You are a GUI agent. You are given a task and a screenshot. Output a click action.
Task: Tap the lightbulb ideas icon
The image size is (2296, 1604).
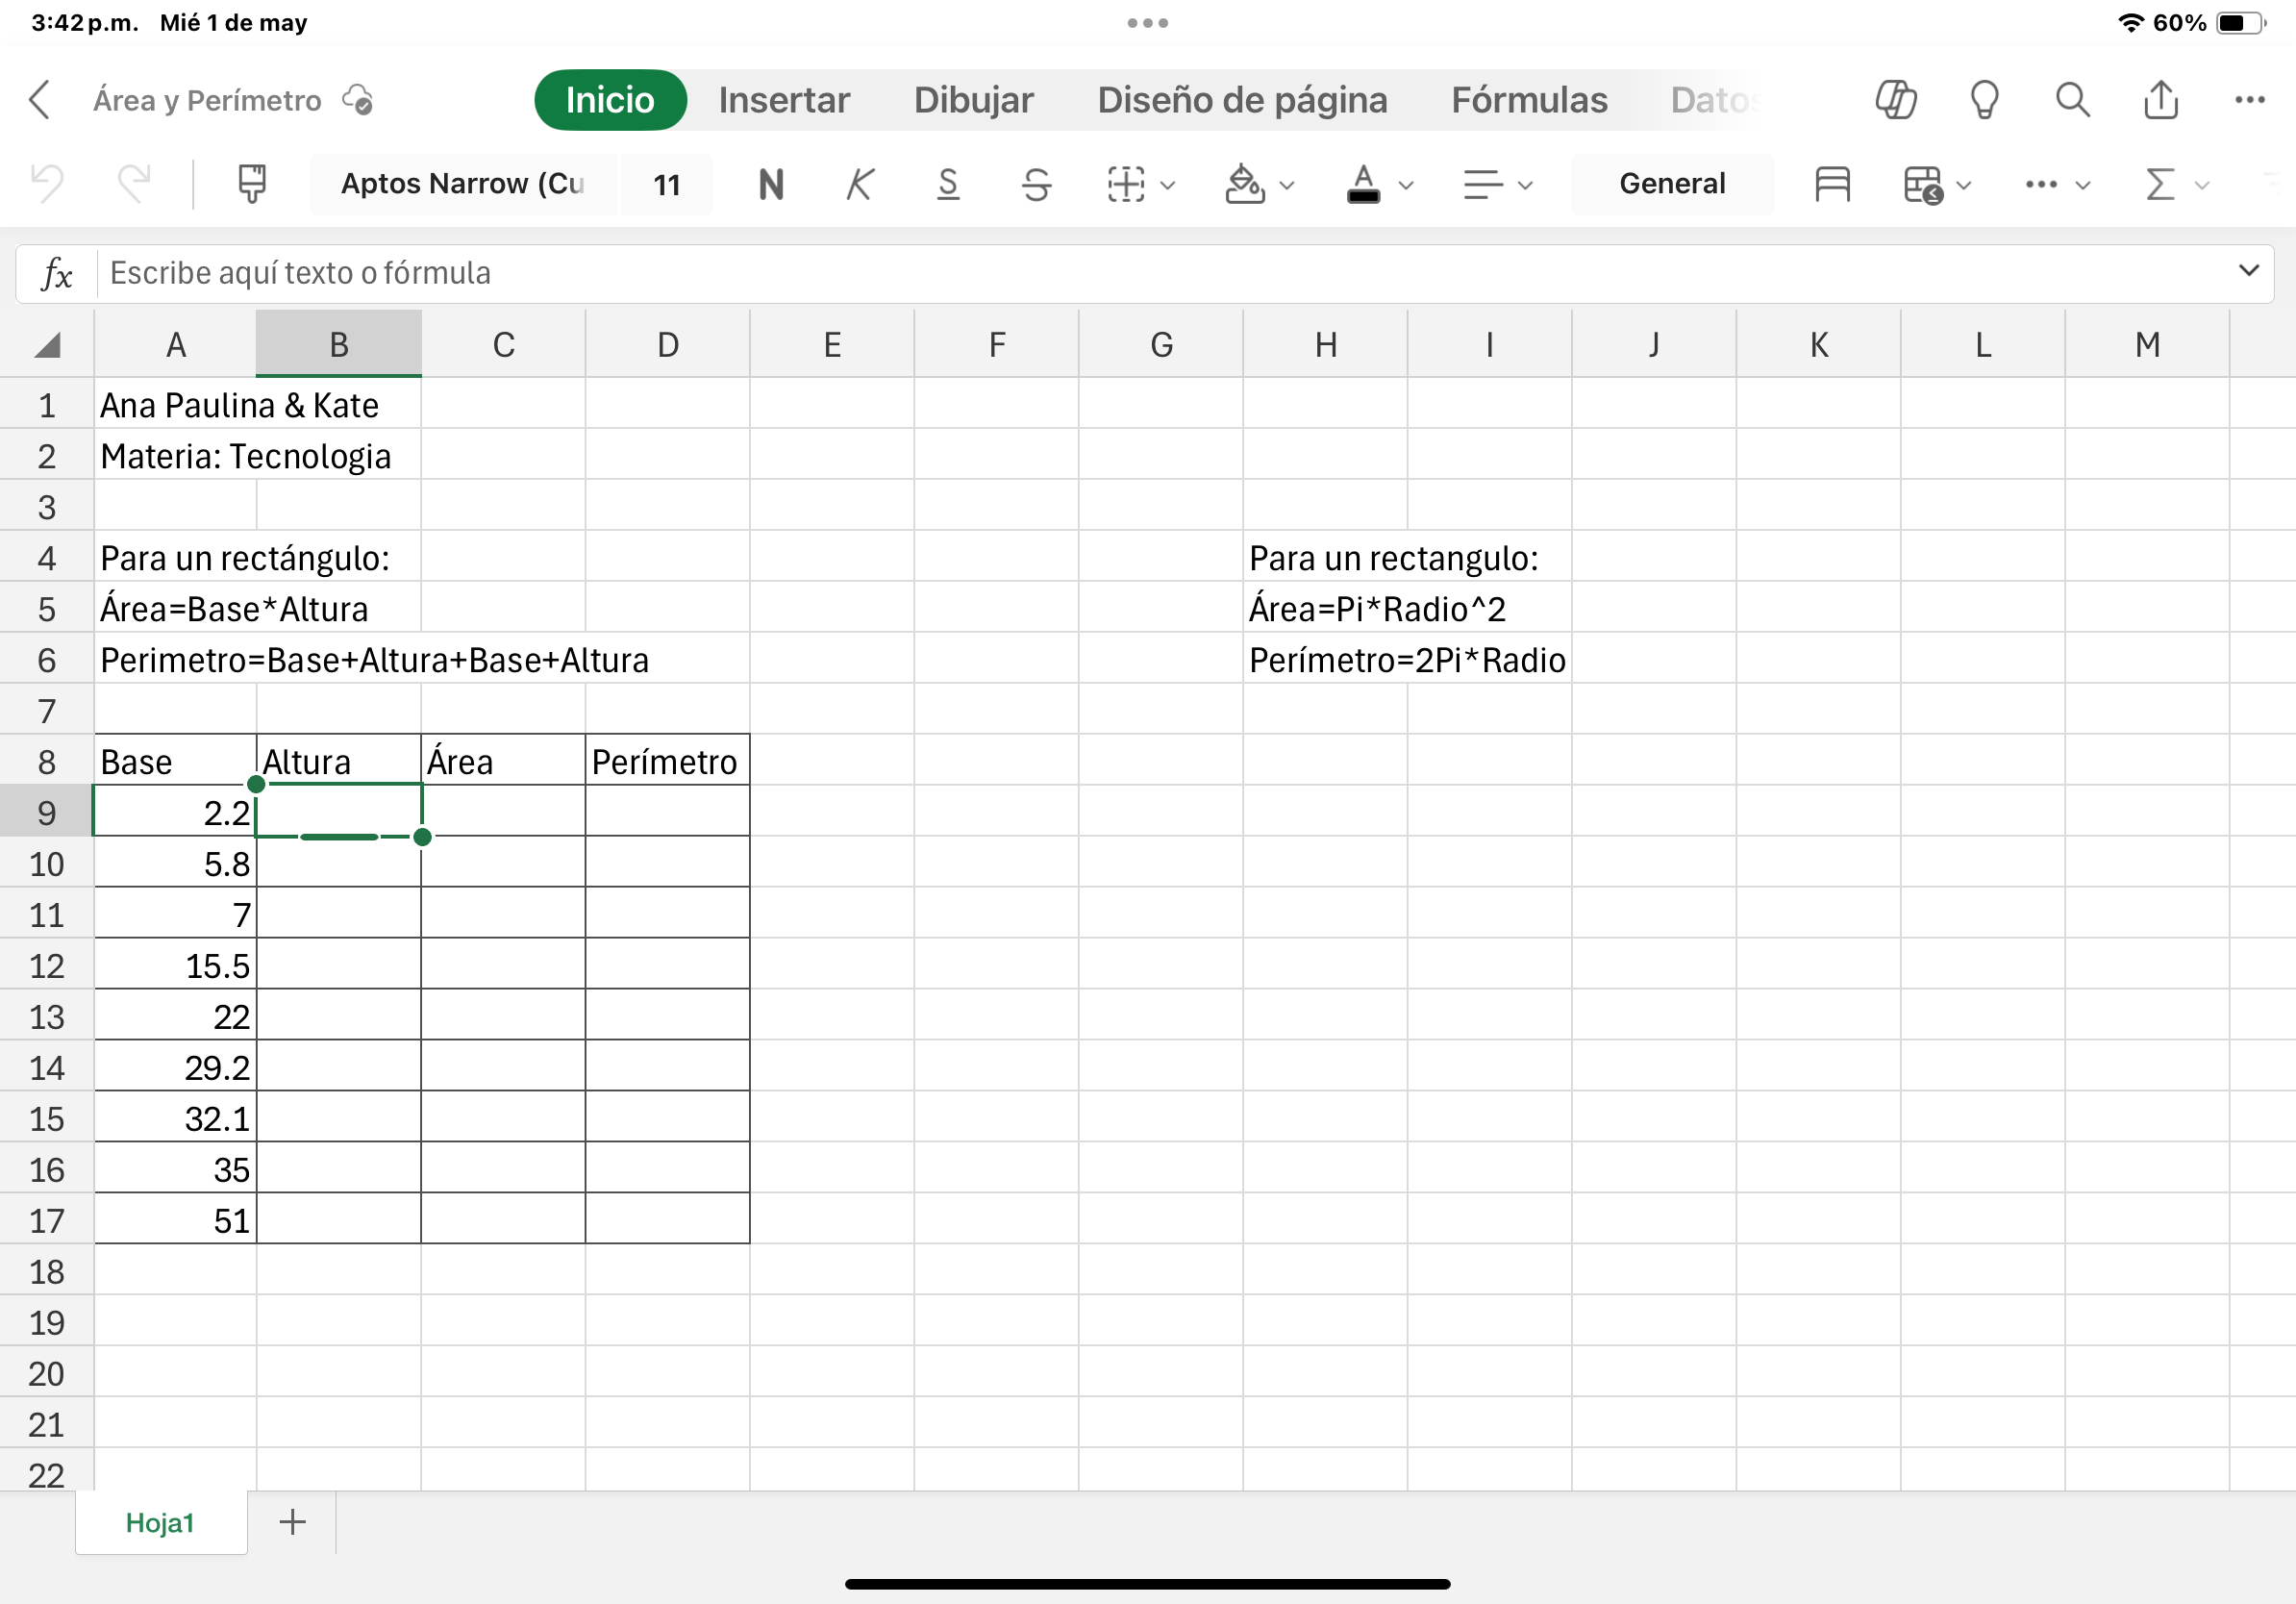tap(1984, 100)
